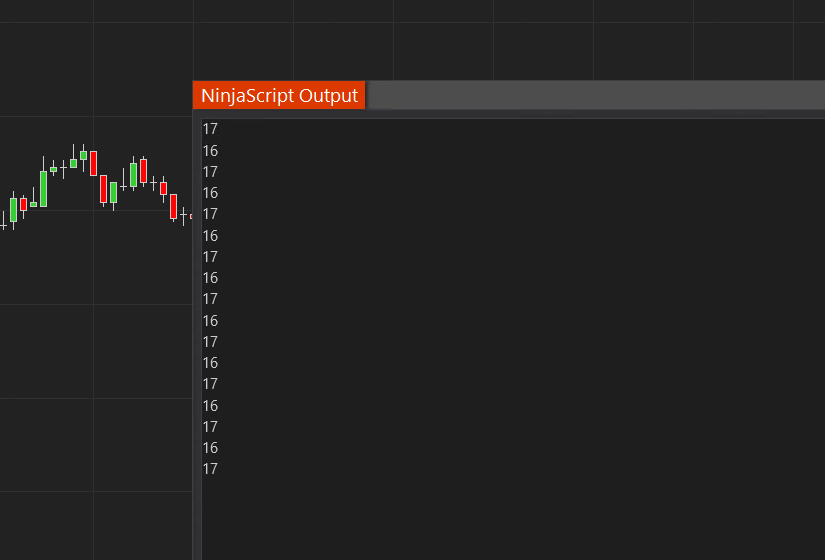Viewport: 825px width, 560px height.
Task: Click the first small red candle on chart
Action: tap(23, 204)
